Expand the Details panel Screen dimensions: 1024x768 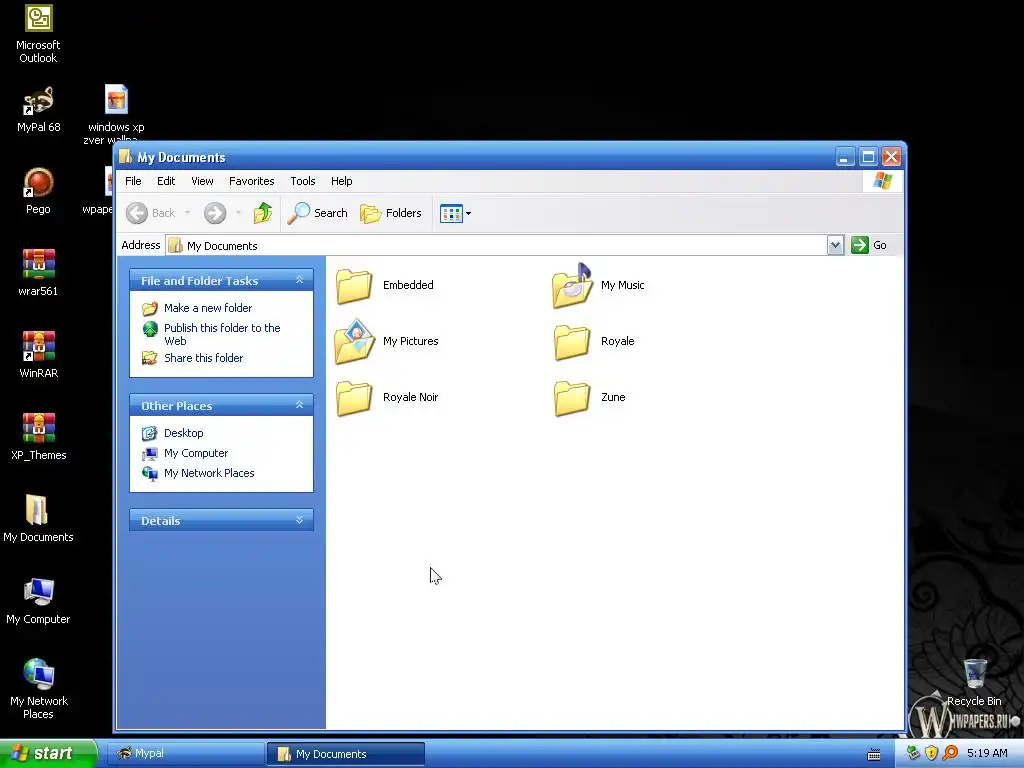tap(299, 520)
